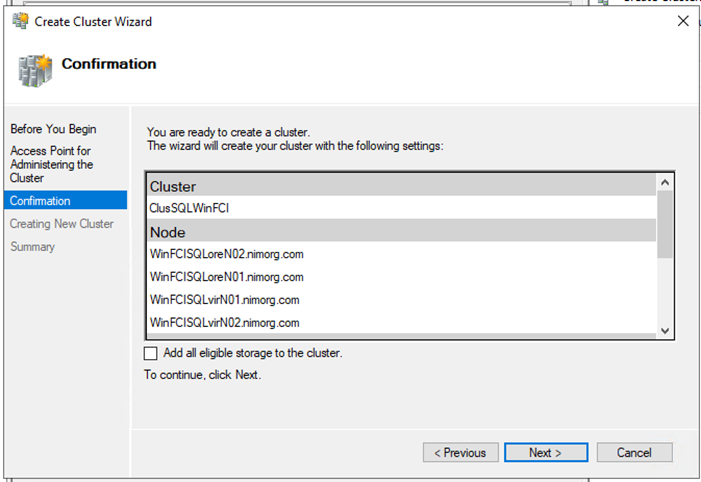Screen dimensions: 701x482
Task: Click the settings list scroll up arrow
Action: [x=665, y=182]
